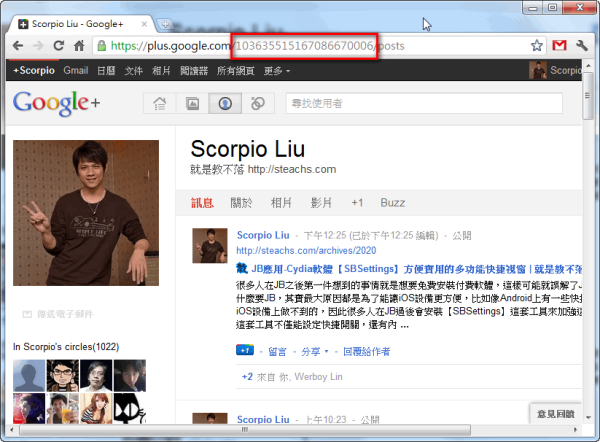Open the Gmail extension icon in toolbar
Image resolution: width=600 pixels, height=442 pixels.
pos(559,46)
